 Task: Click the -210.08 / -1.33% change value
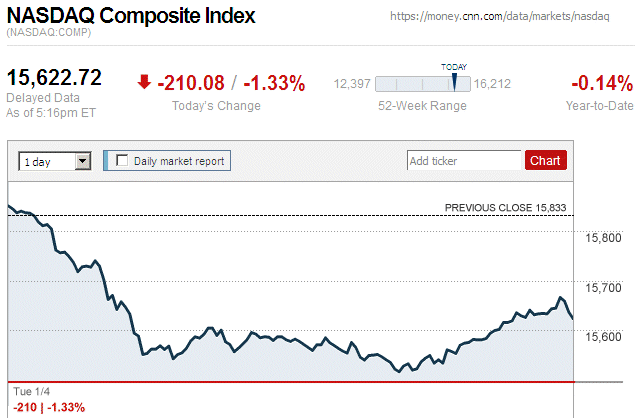[x=231, y=83]
